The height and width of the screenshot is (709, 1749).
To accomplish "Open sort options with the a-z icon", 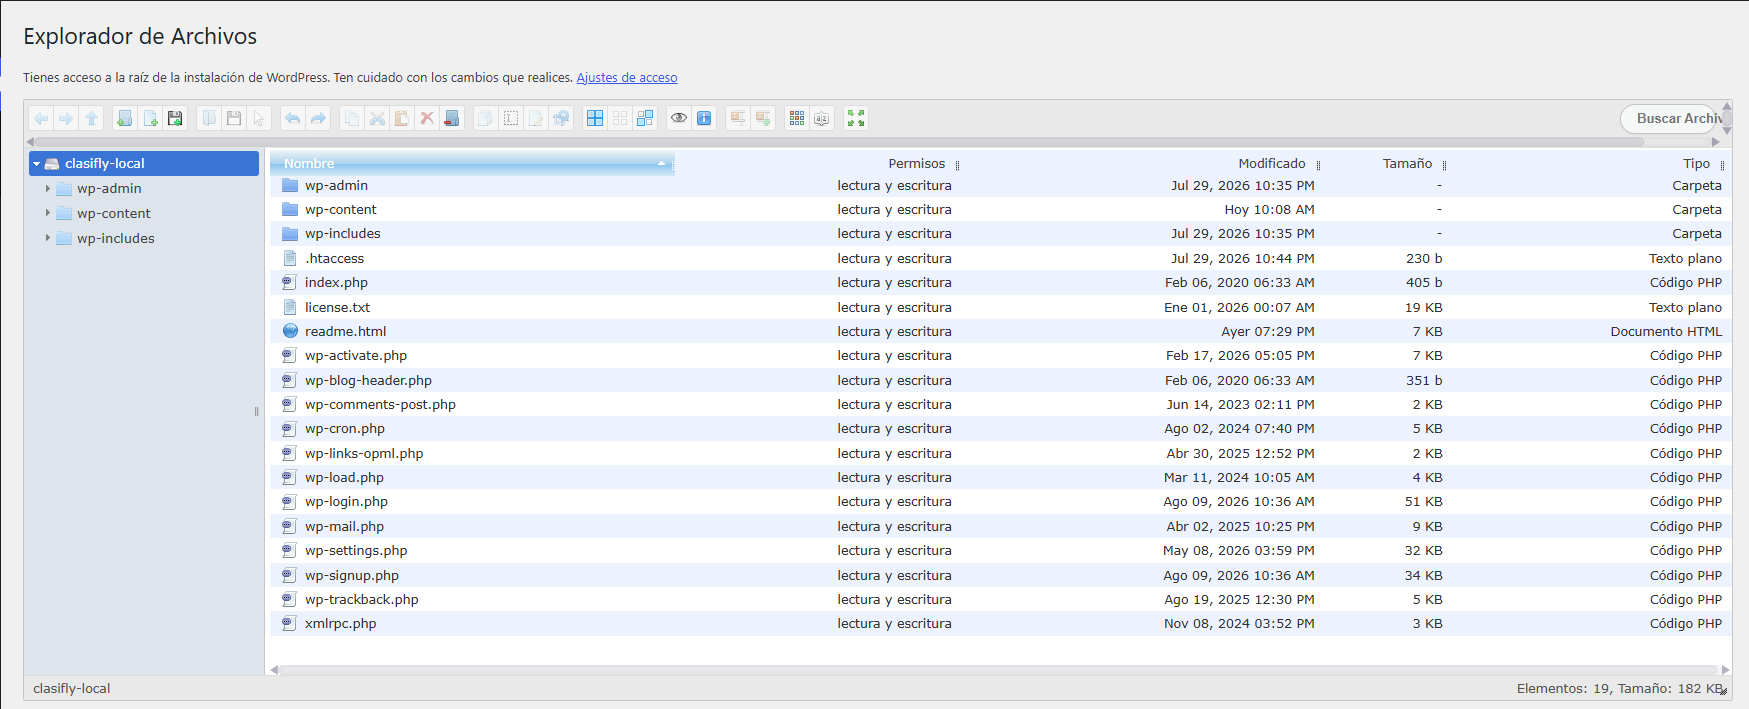I will pos(822,118).
